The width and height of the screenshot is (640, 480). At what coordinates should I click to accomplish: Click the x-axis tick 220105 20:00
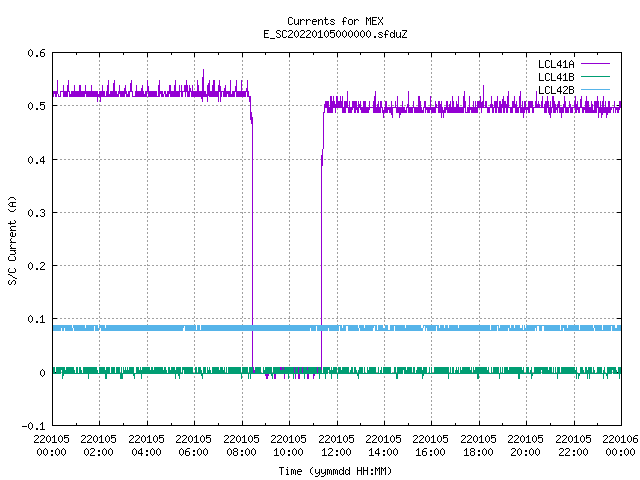526,445
